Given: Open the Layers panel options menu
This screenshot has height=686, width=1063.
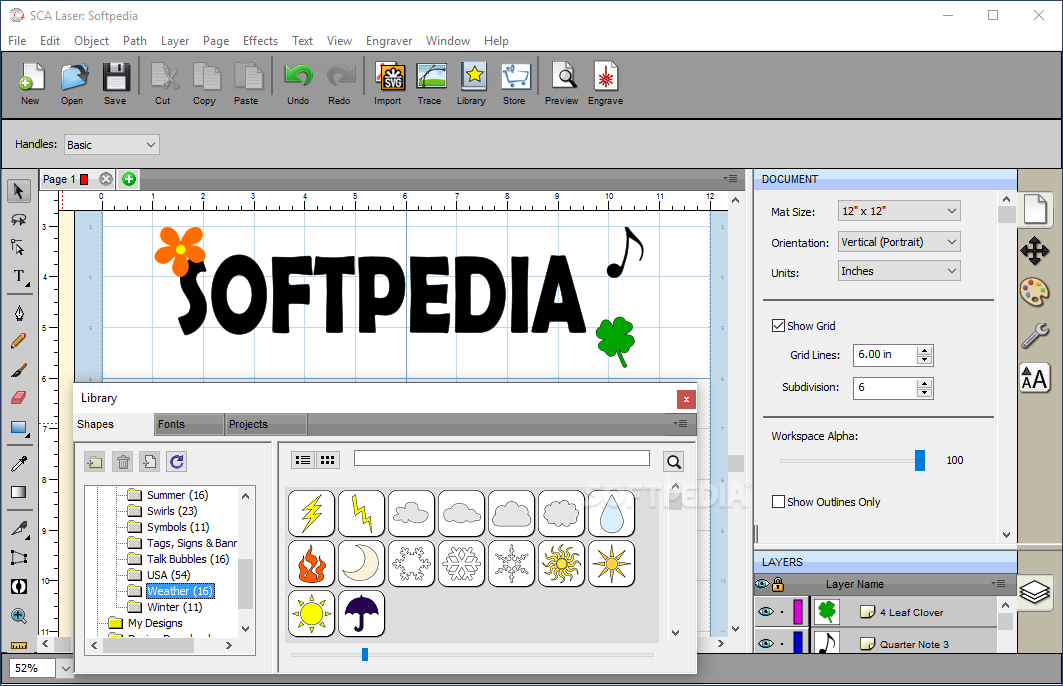Looking at the screenshot, I should 999,584.
